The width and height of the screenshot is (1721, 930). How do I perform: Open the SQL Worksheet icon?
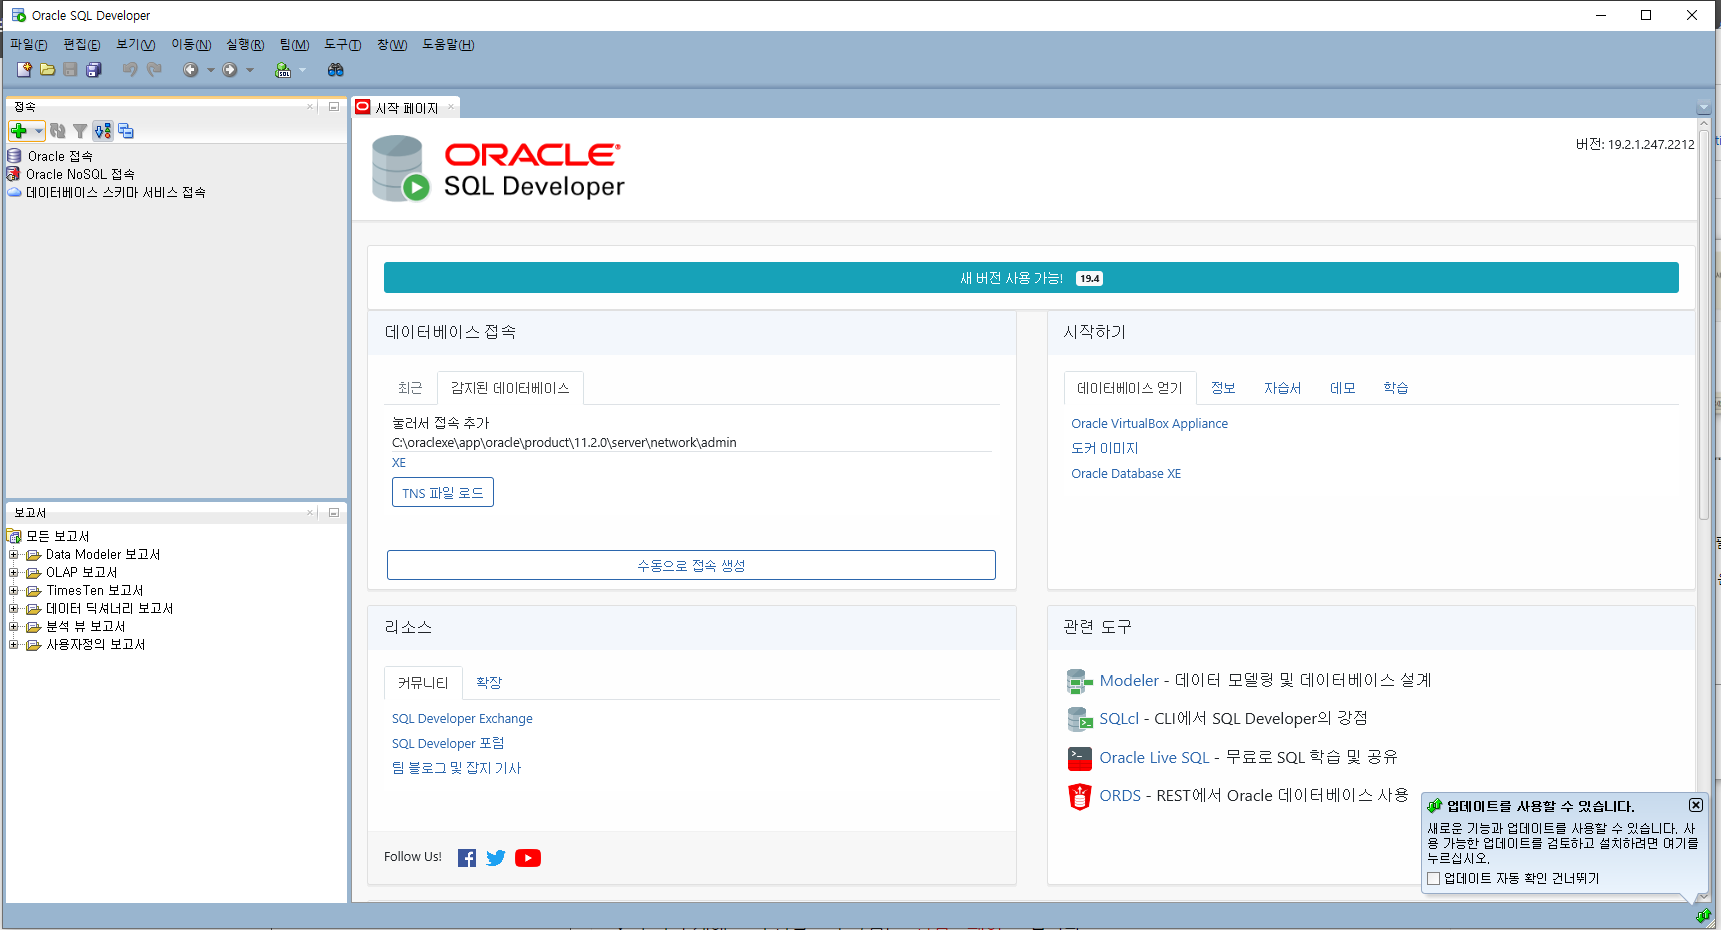pos(283,70)
